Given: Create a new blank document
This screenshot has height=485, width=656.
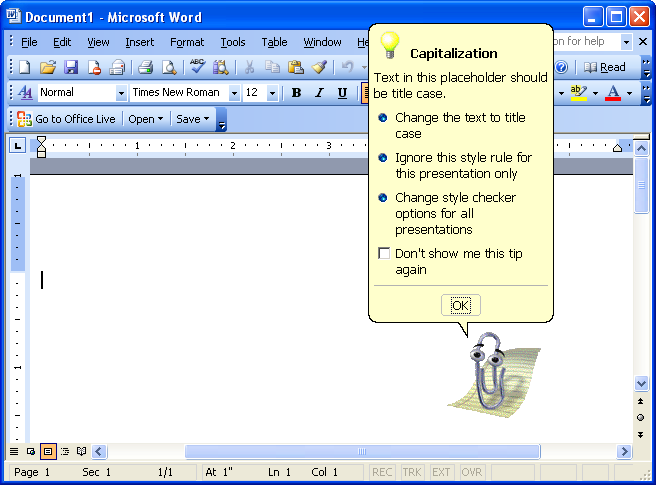Looking at the screenshot, I should (25, 67).
